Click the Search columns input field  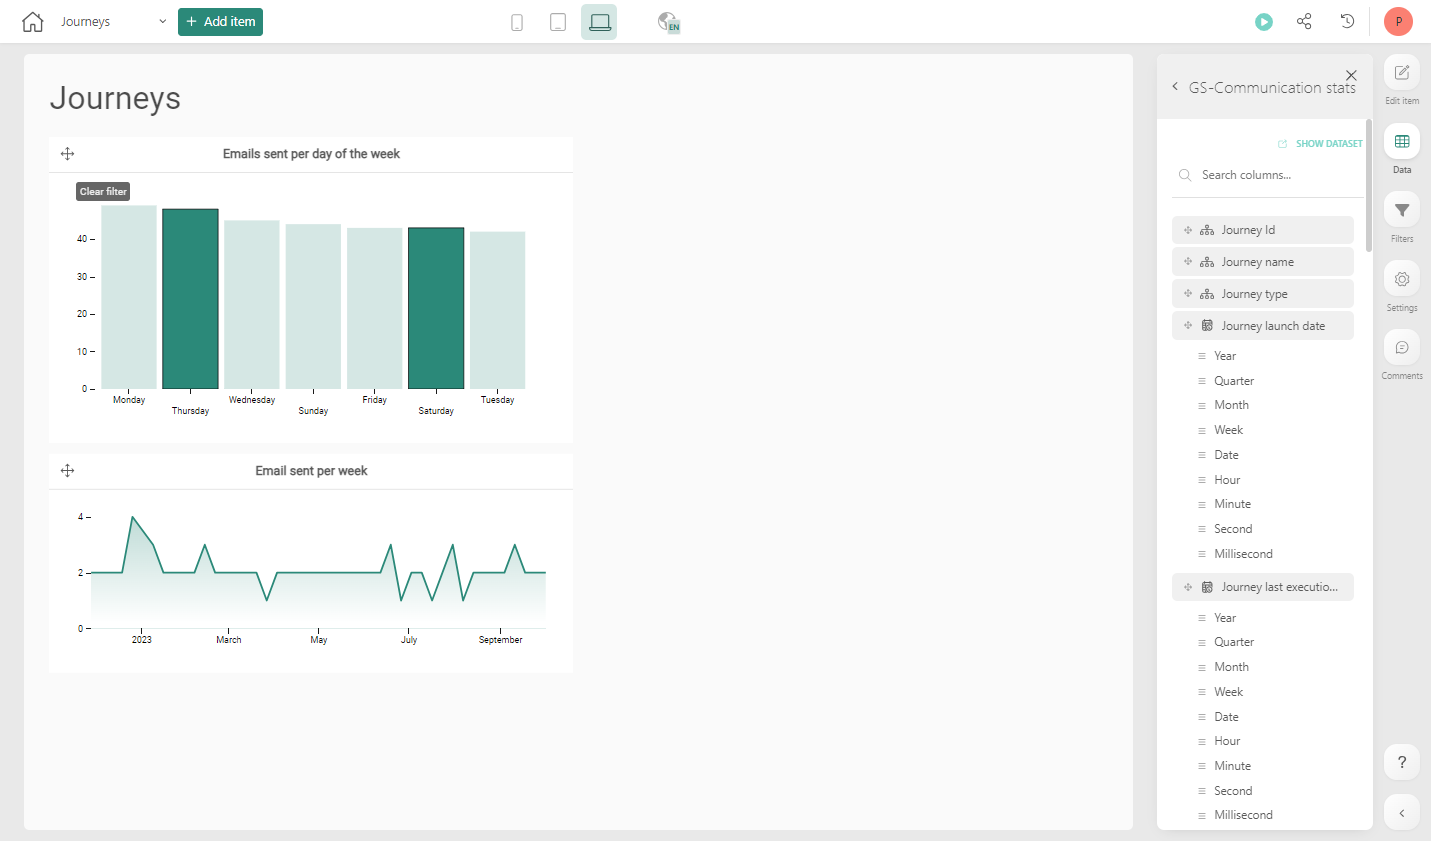(1275, 175)
